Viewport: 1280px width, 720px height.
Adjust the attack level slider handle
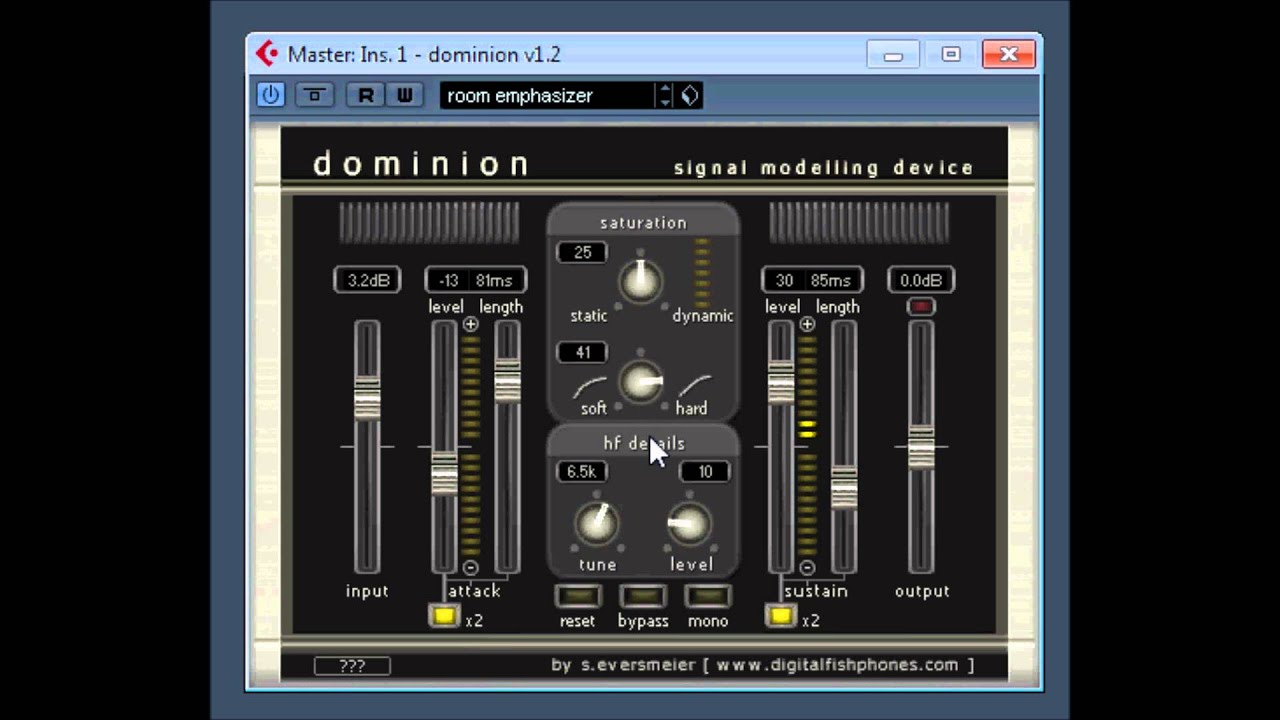coord(444,473)
